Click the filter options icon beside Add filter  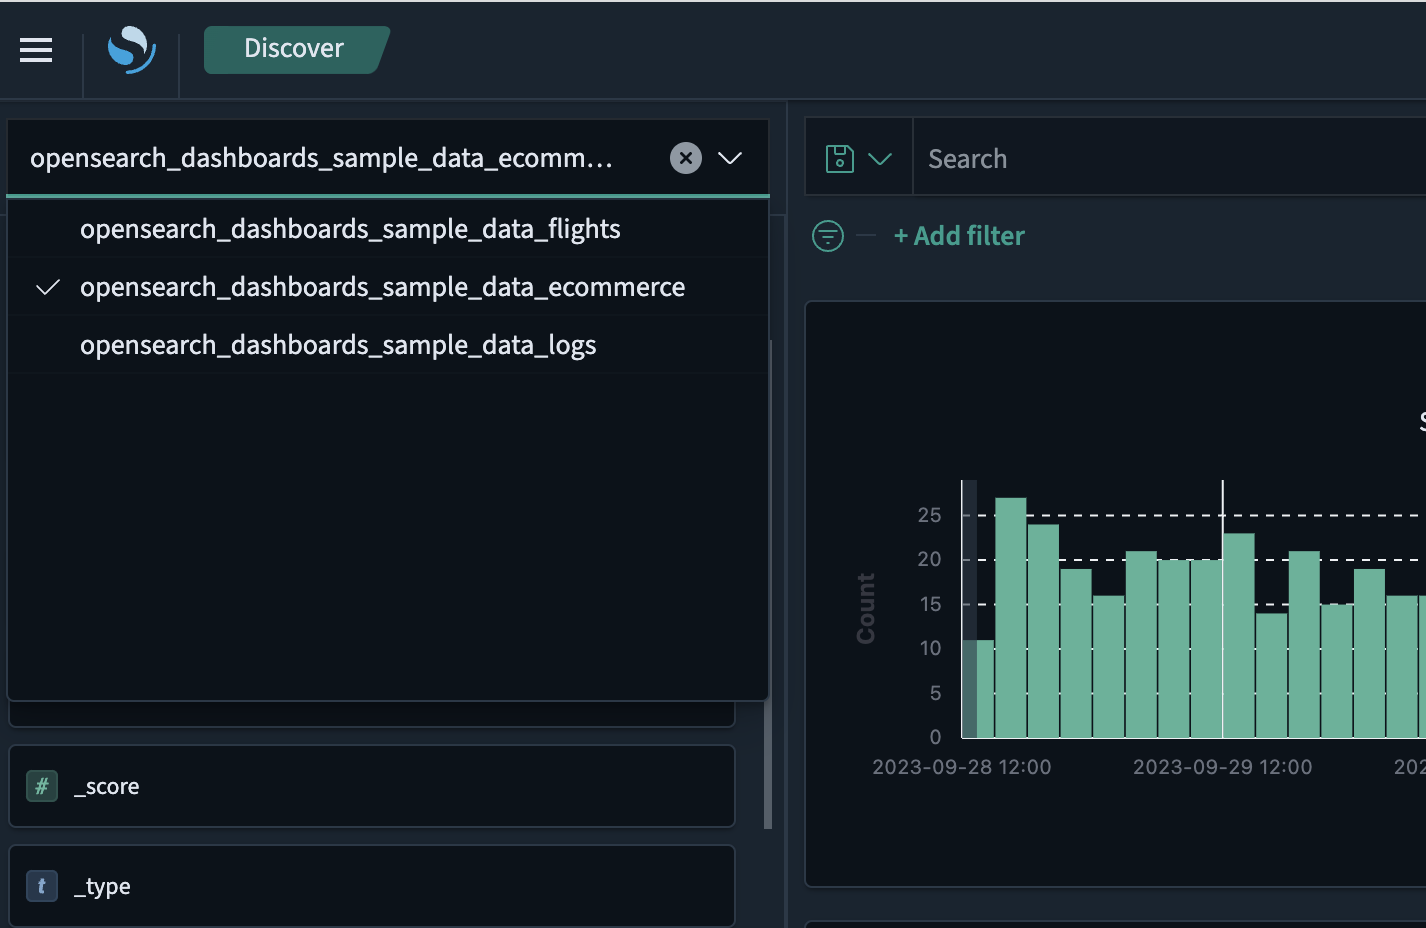pyautogui.click(x=827, y=235)
